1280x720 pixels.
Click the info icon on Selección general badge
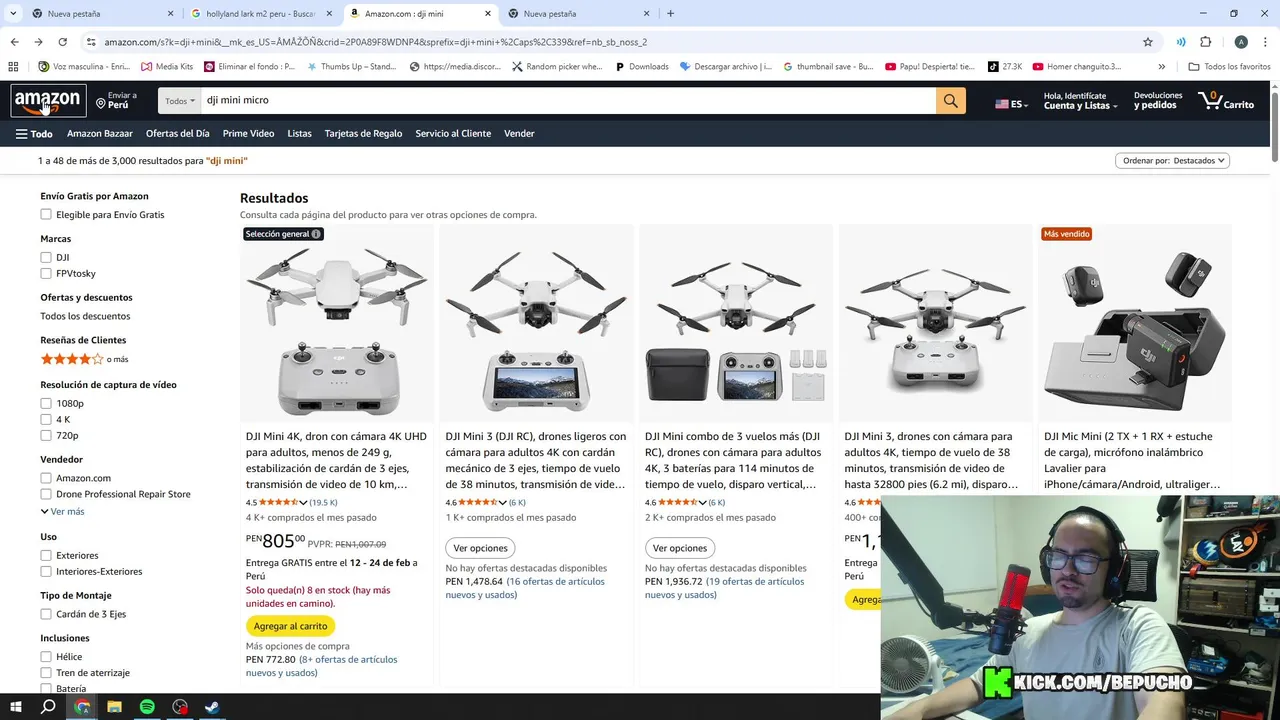click(x=316, y=234)
